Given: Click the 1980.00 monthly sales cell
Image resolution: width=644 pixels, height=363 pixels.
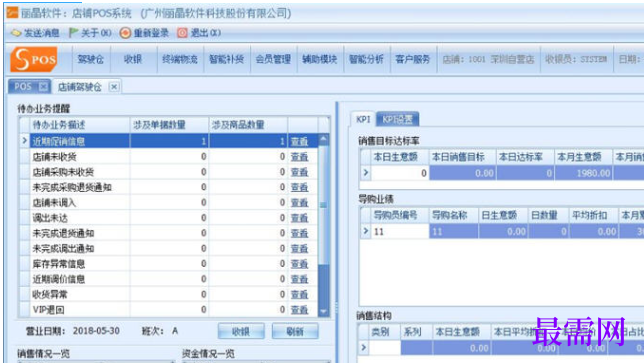Looking at the screenshot, I should pyautogui.click(x=583, y=173).
